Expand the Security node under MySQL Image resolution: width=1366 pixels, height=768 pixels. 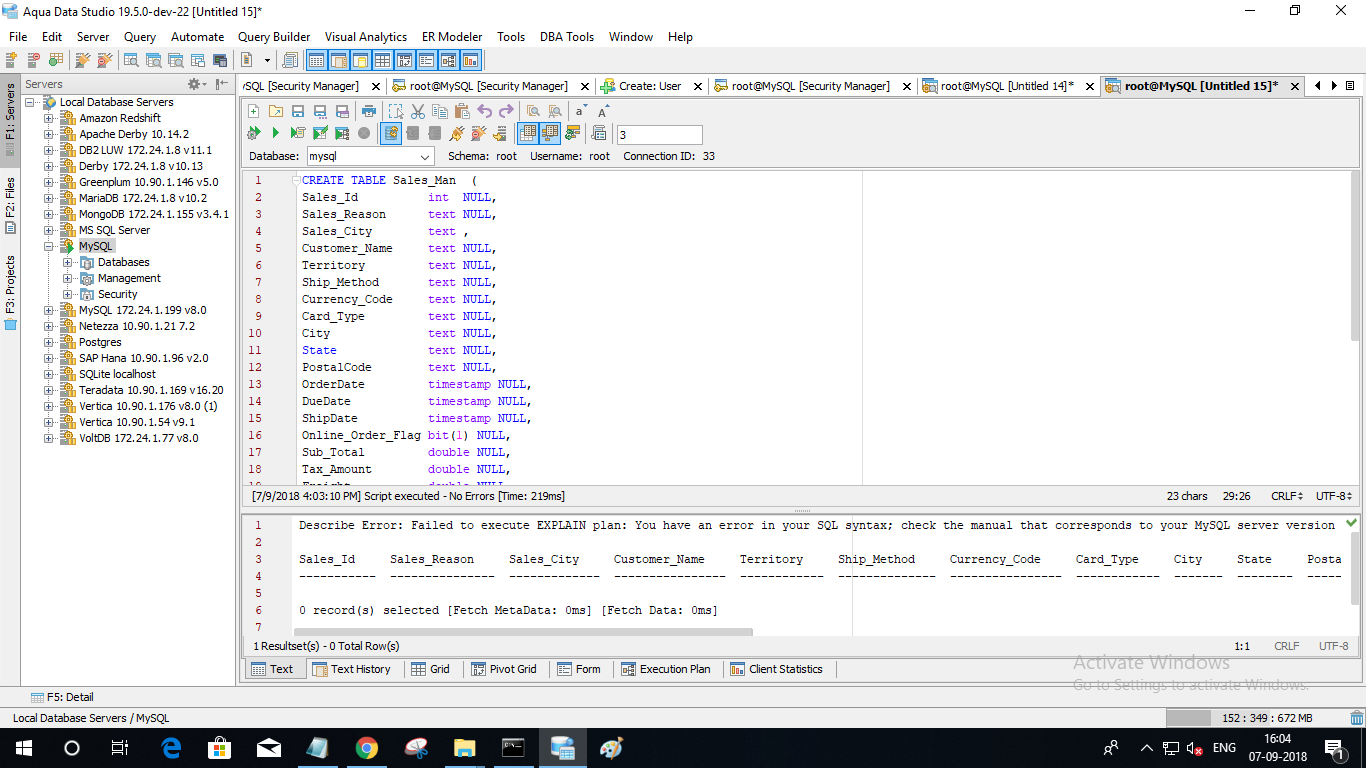67,294
